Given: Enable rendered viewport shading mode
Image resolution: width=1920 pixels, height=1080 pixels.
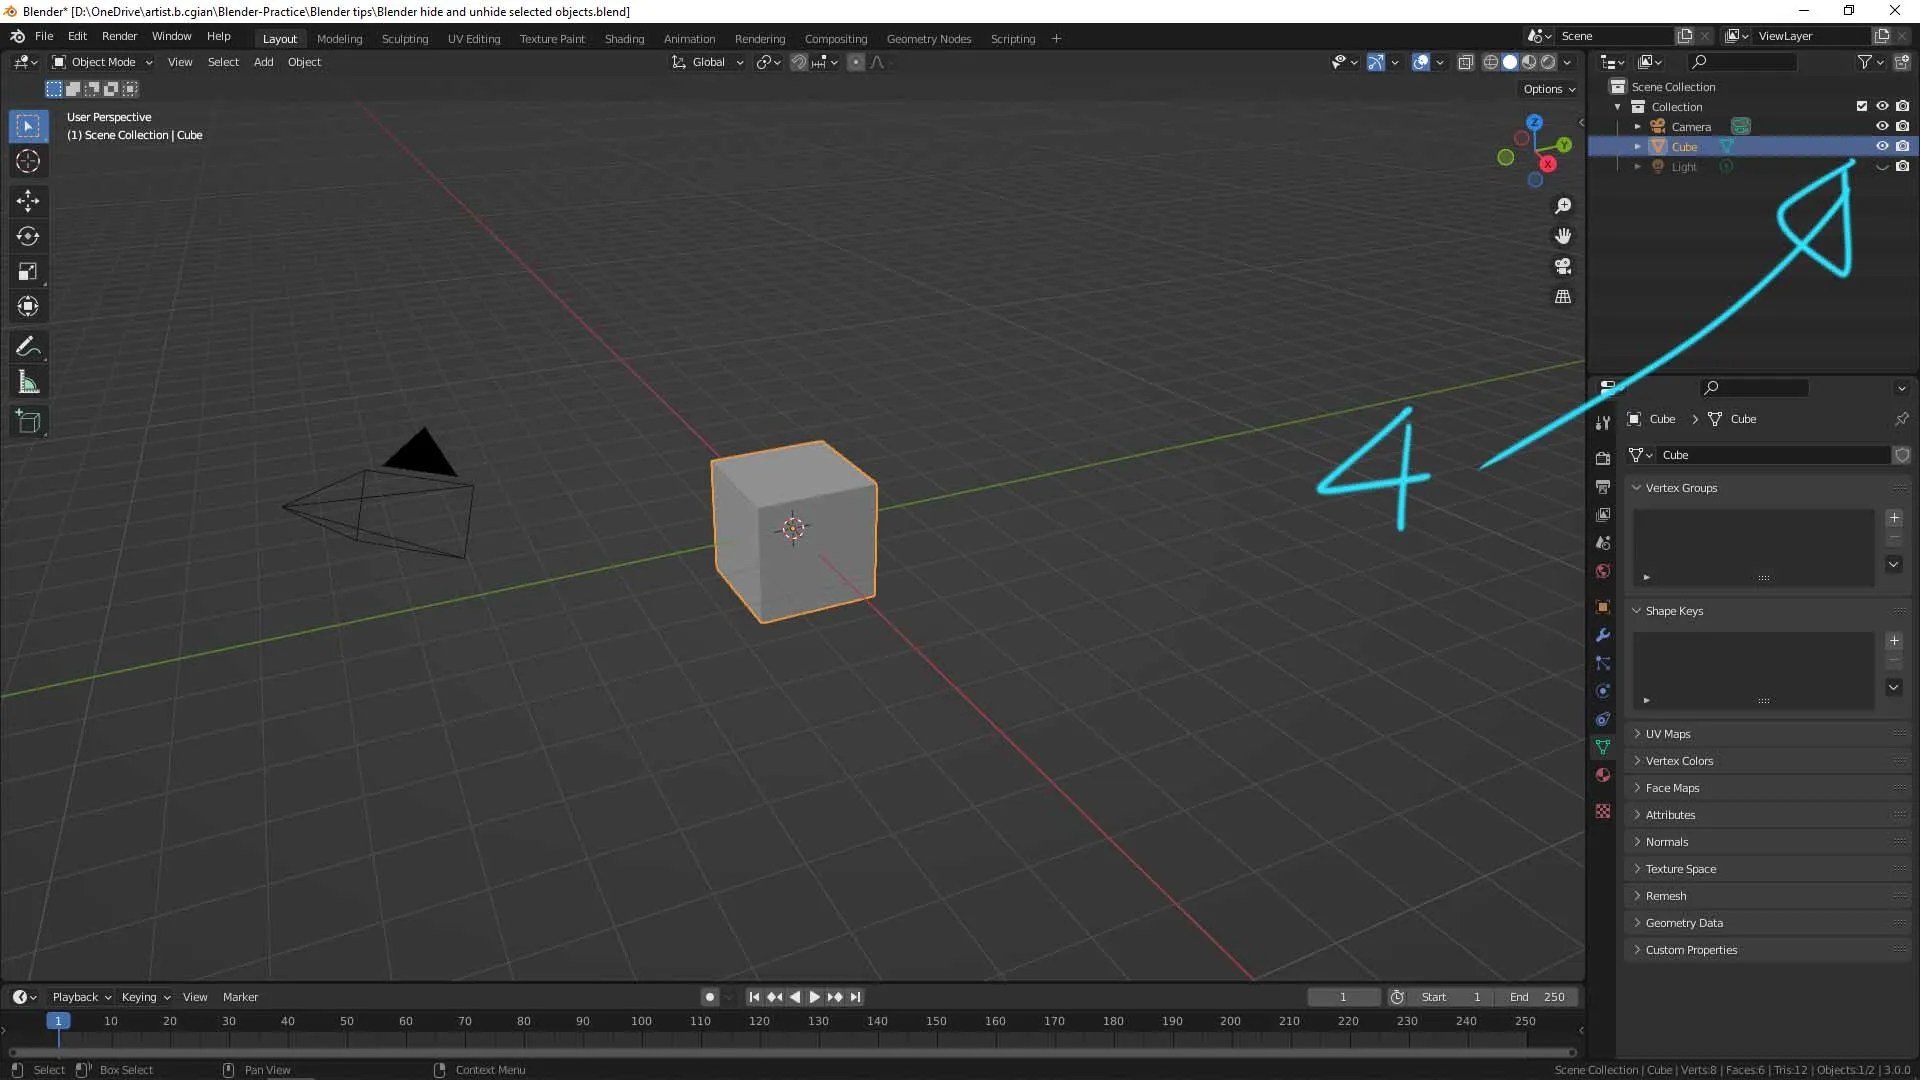Looking at the screenshot, I should point(1548,61).
